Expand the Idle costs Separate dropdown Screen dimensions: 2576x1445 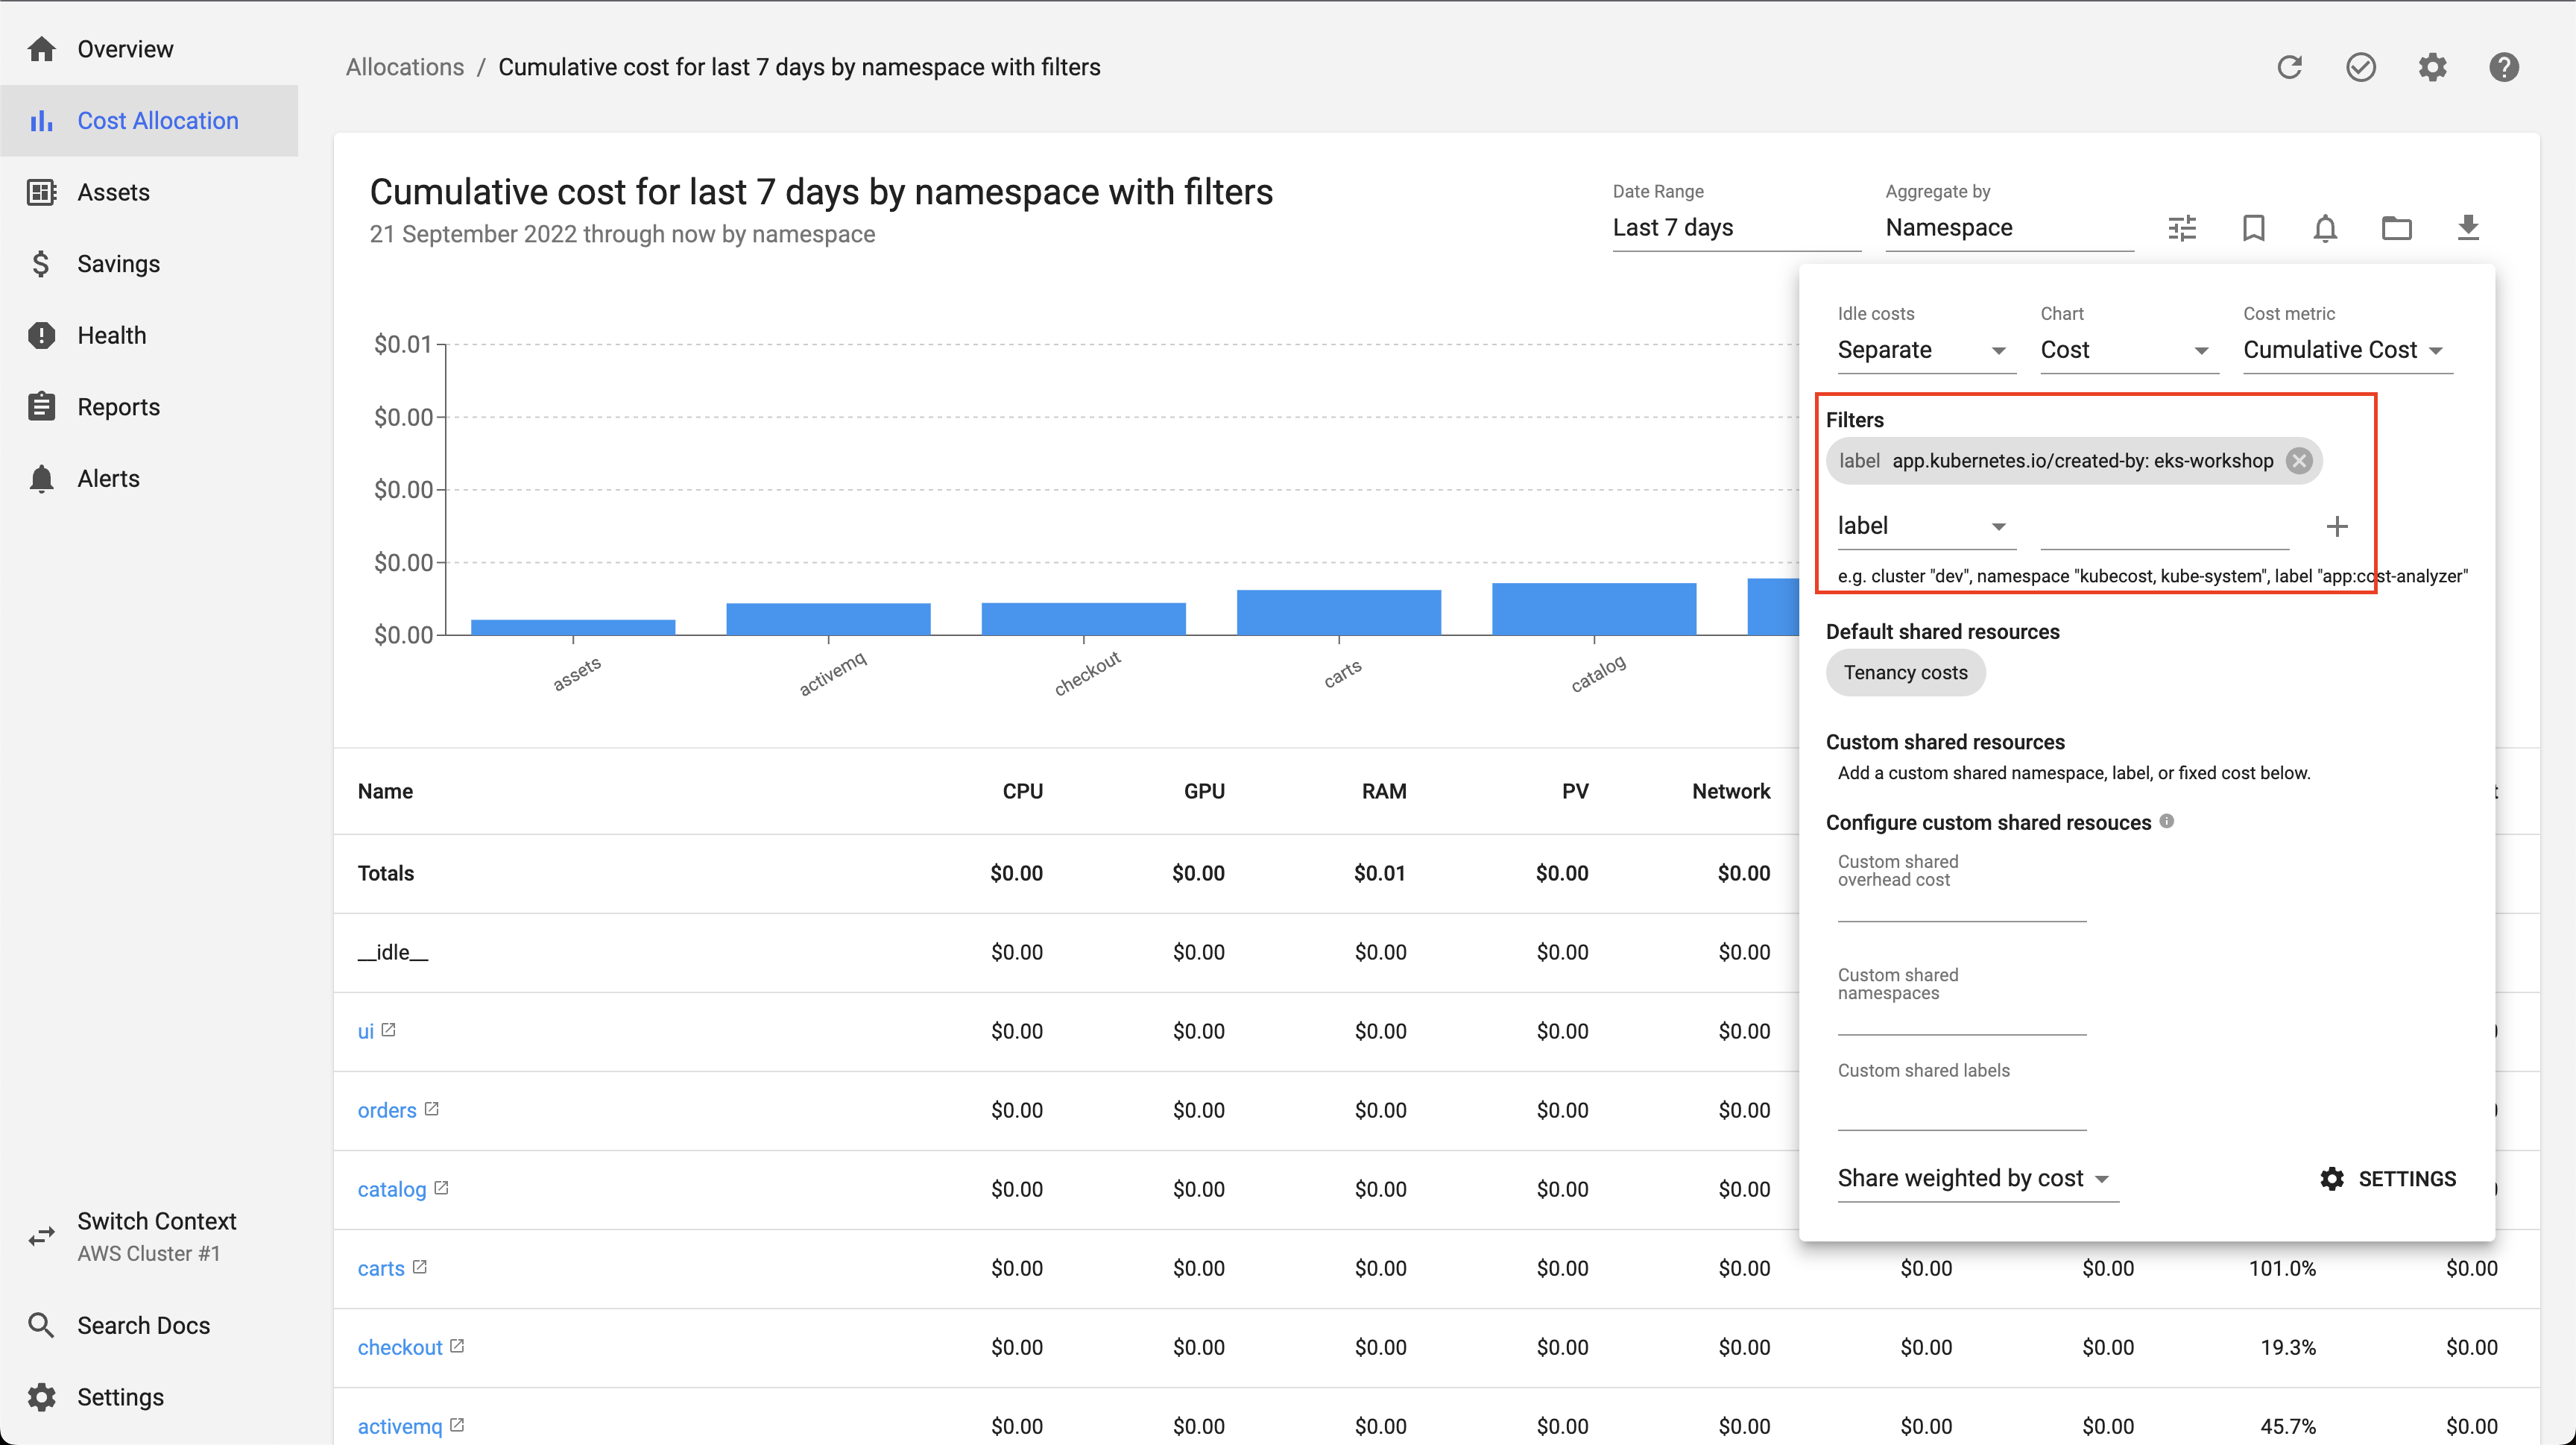(1922, 350)
